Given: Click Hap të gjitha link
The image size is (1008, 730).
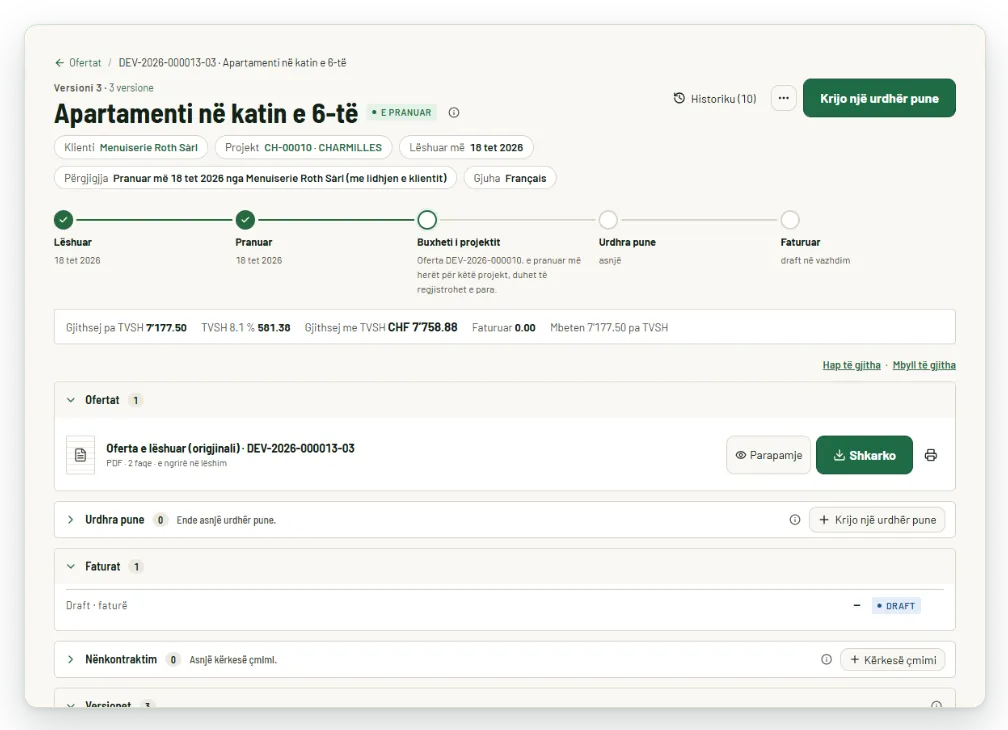Looking at the screenshot, I should click(x=851, y=365).
